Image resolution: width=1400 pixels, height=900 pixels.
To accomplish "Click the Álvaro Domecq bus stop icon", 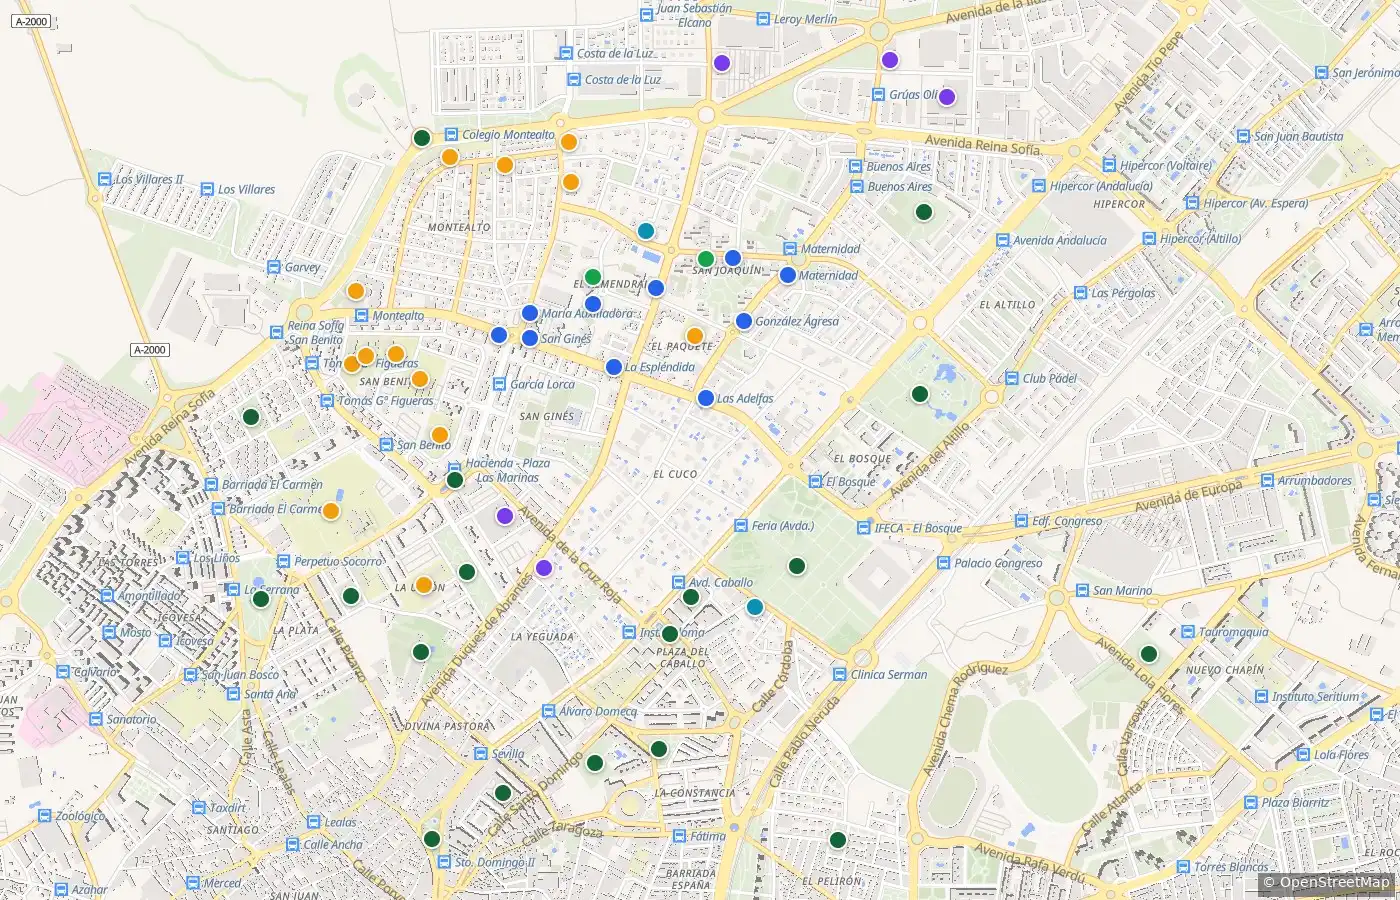I will pyautogui.click(x=548, y=711).
